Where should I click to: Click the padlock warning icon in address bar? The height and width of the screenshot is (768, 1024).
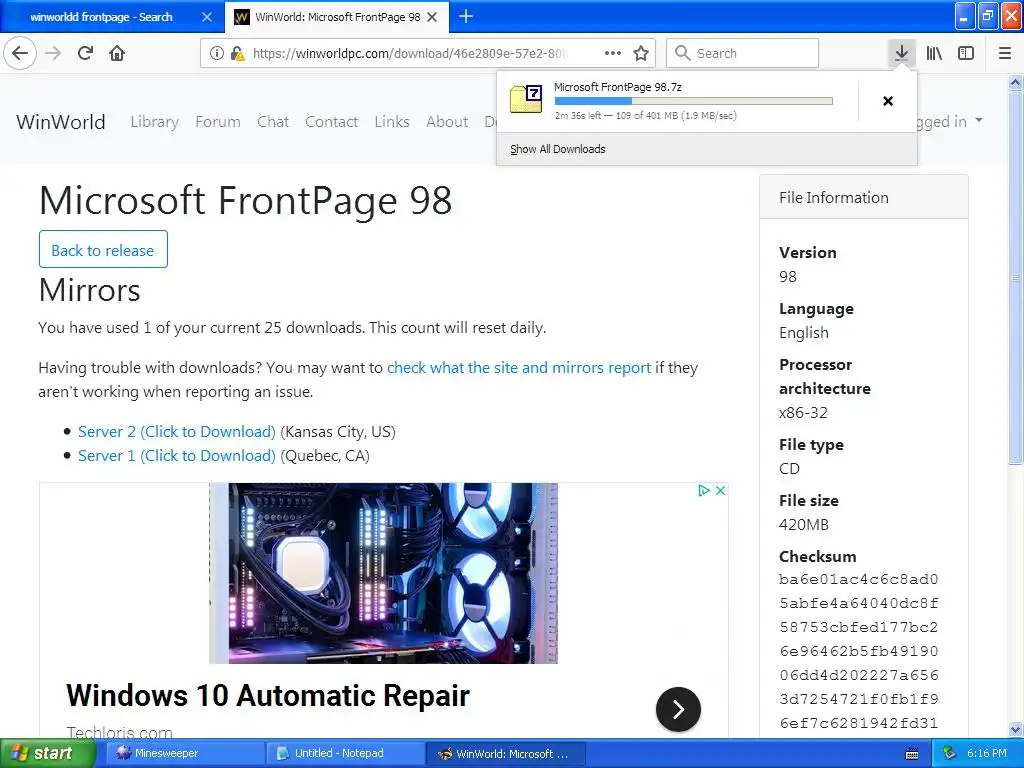(x=237, y=54)
